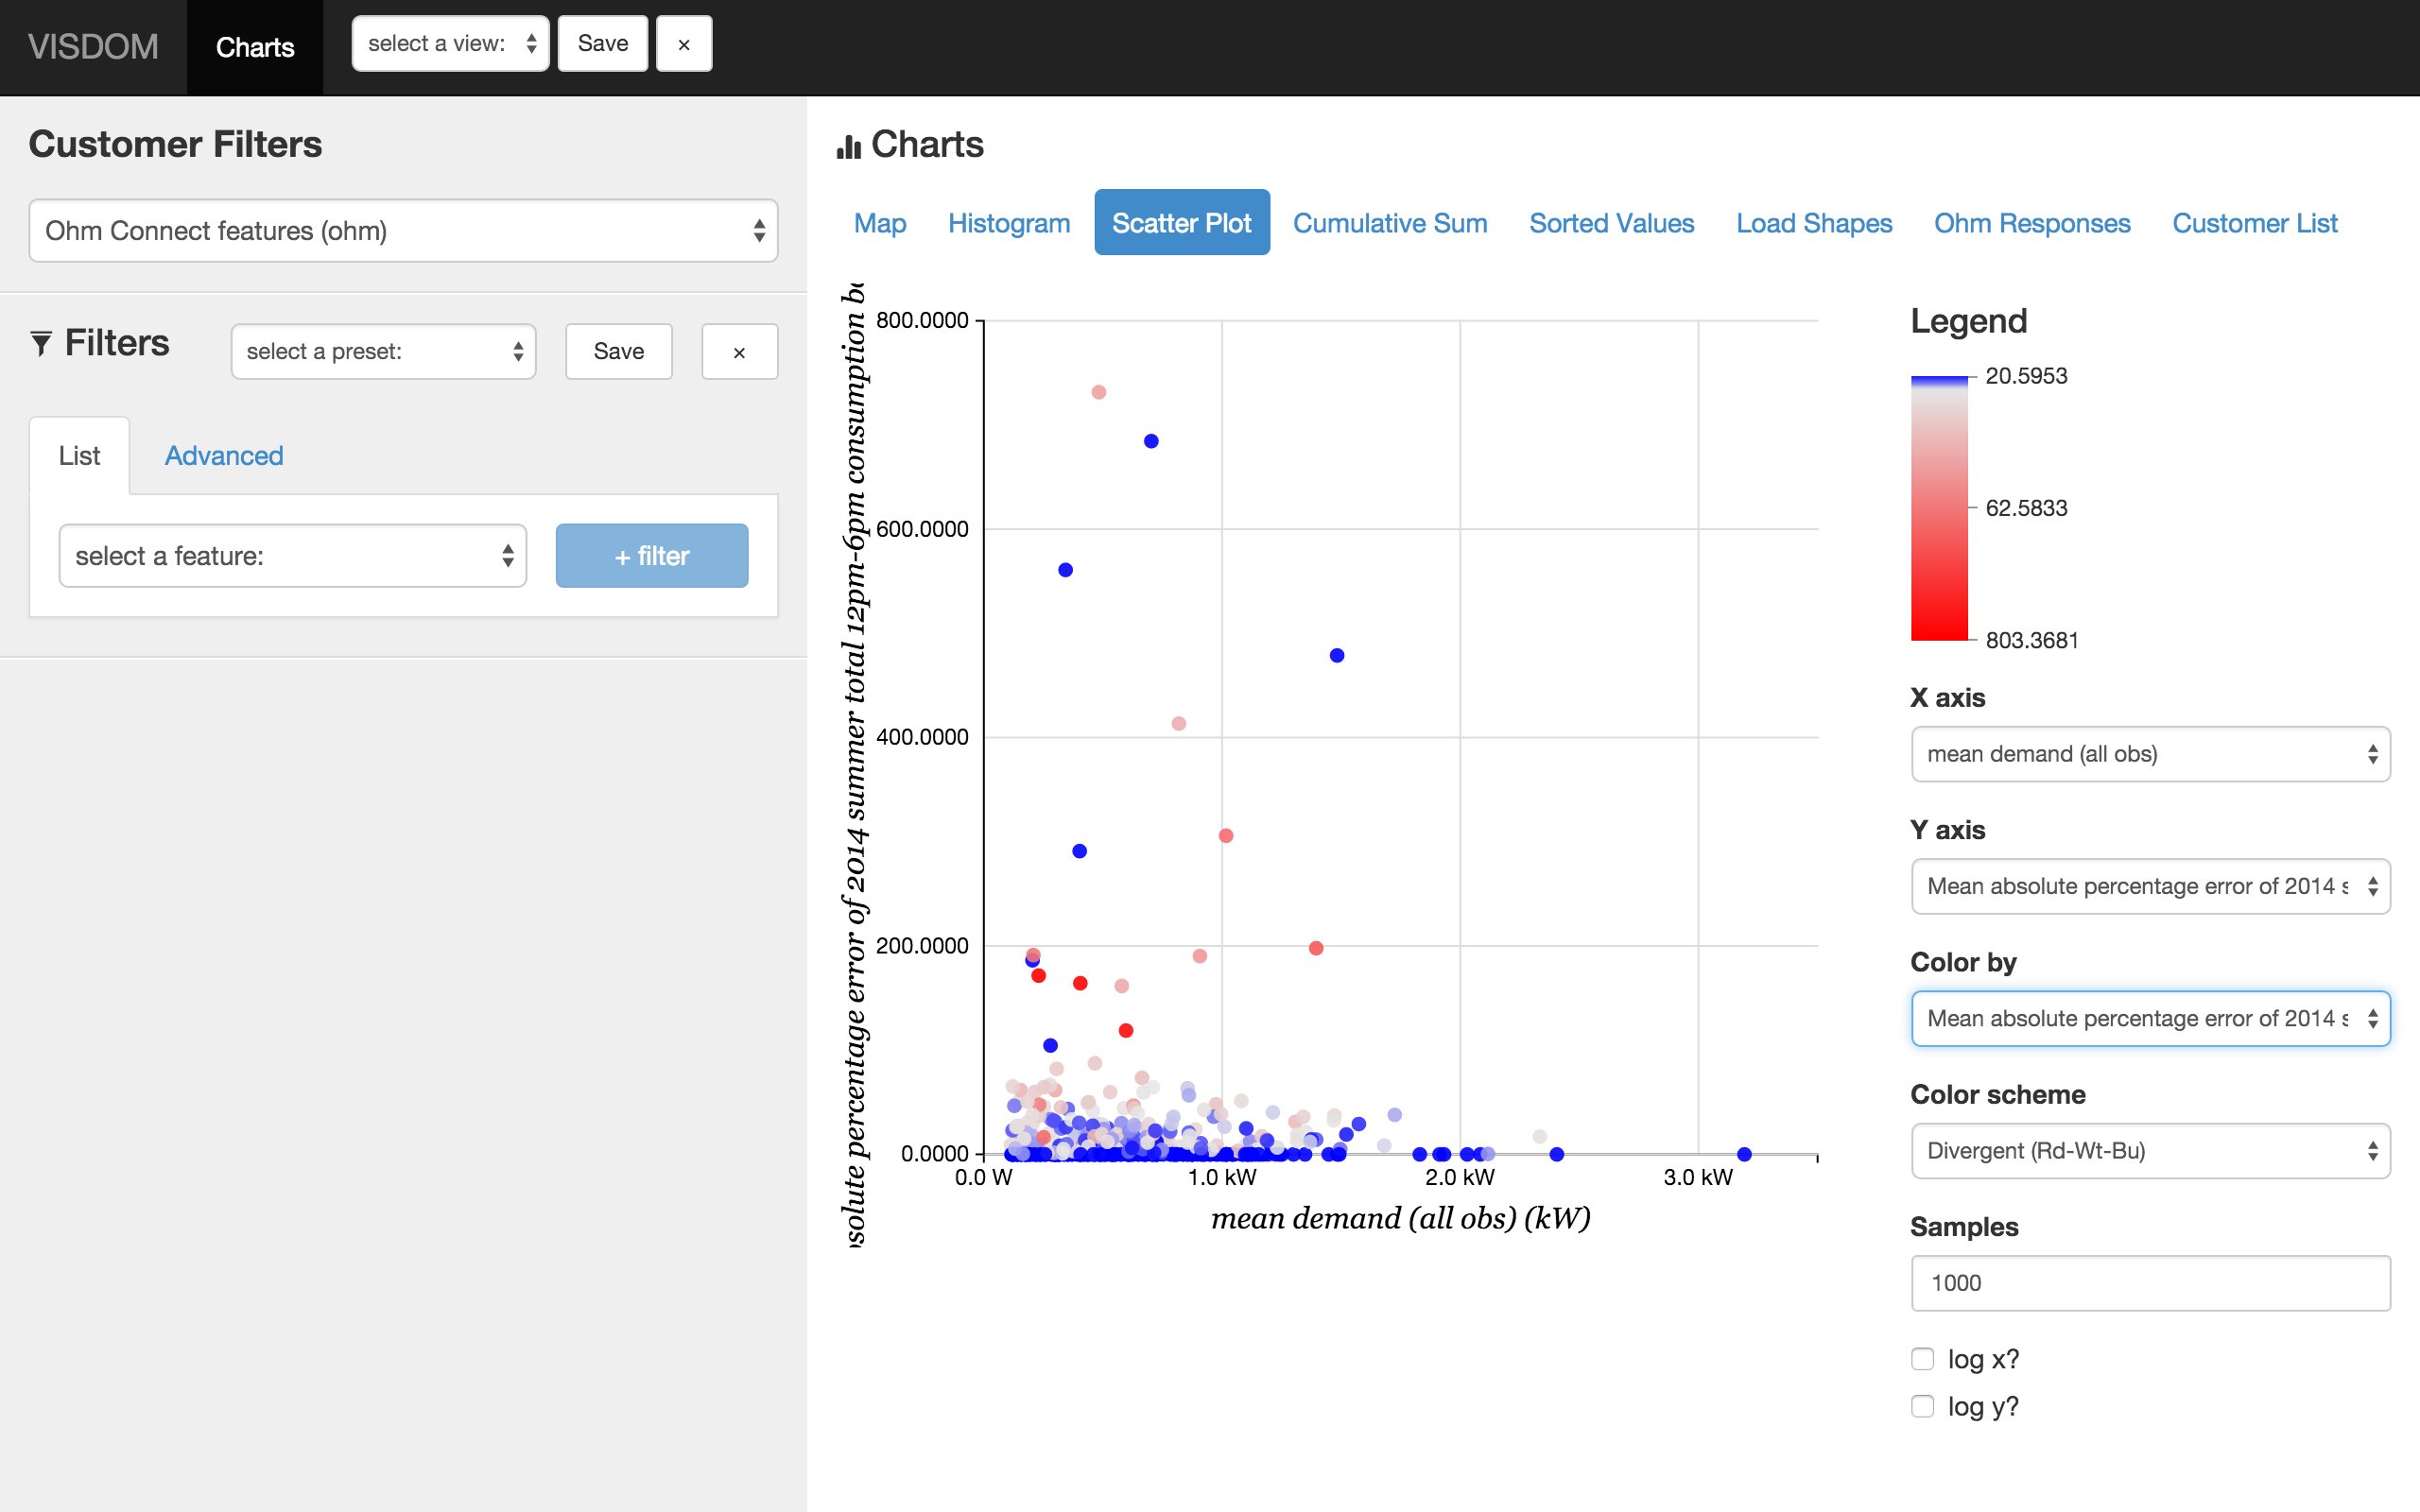This screenshot has width=2420, height=1512.
Task: Click the legend color gradient bar
Action: coord(1939,508)
